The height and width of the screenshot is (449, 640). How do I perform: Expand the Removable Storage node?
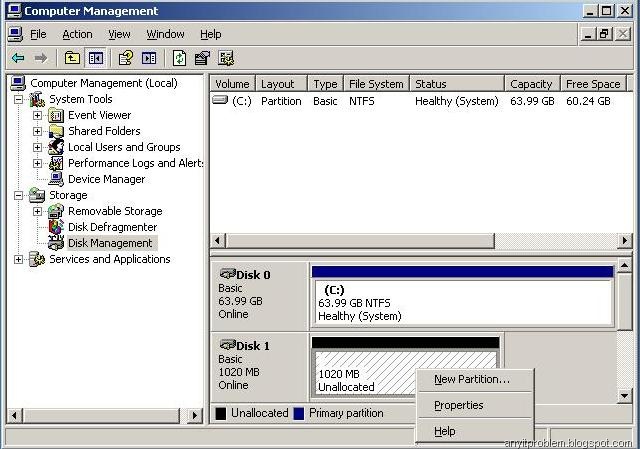click(37, 211)
